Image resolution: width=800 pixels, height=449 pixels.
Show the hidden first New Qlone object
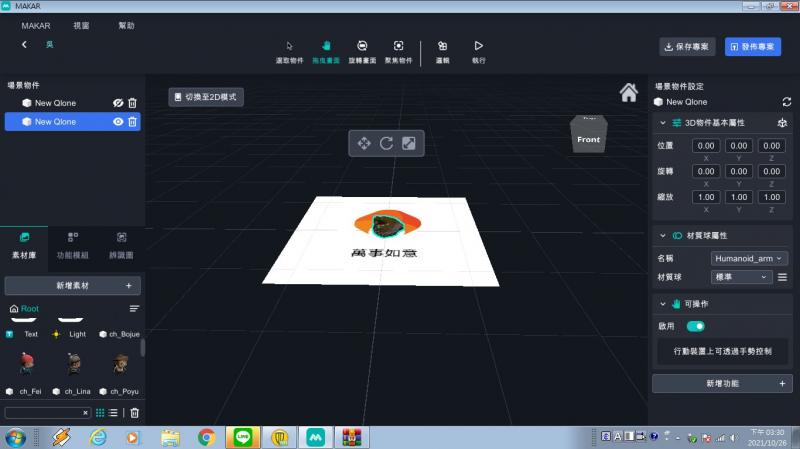click(x=117, y=103)
